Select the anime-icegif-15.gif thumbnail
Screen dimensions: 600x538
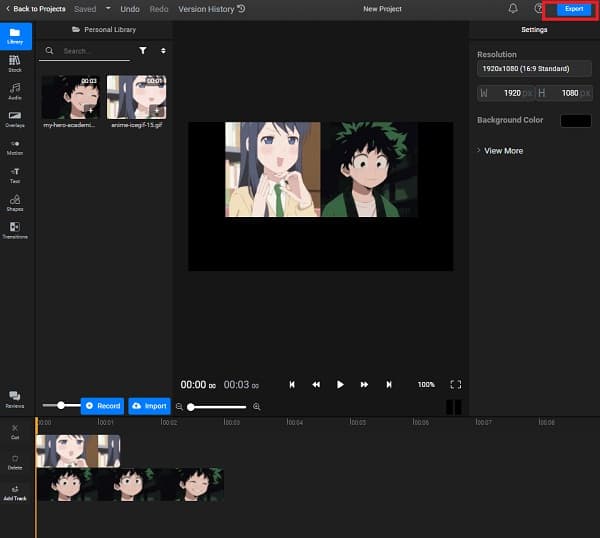(137, 97)
